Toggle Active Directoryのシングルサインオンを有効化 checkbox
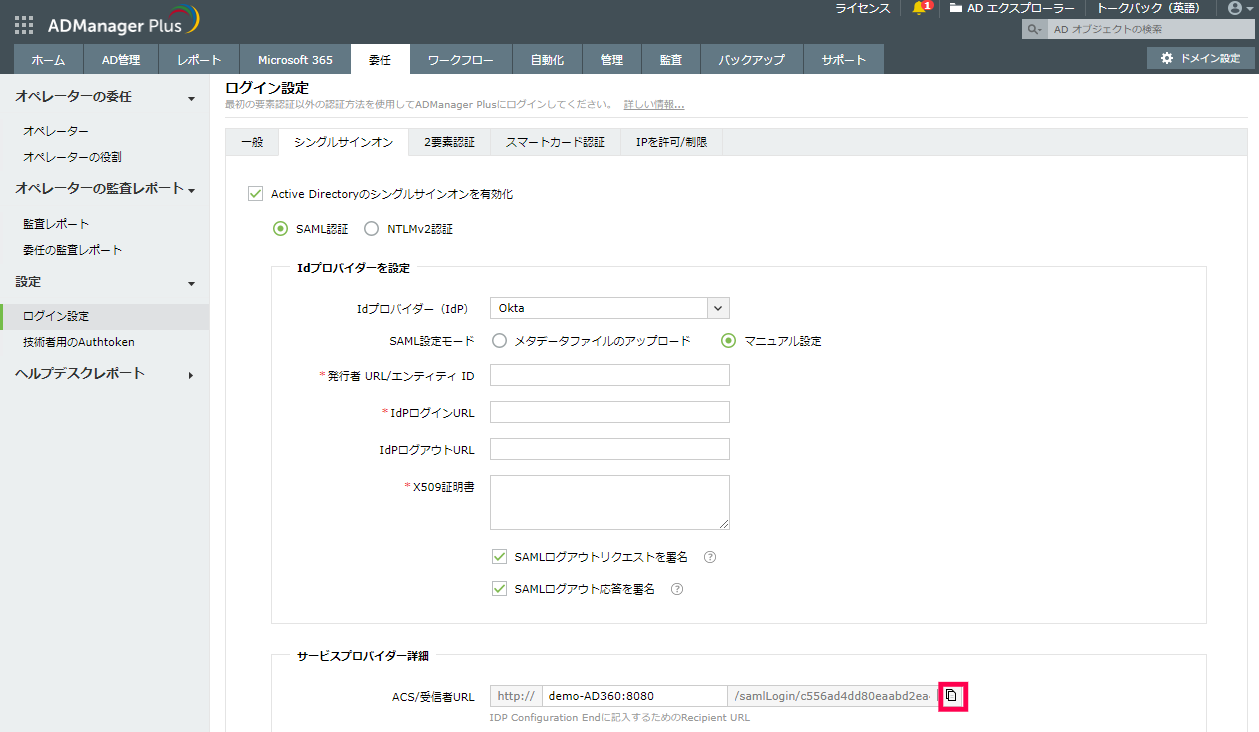Screen dimensions: 1259x732 (x=254, y=194)
